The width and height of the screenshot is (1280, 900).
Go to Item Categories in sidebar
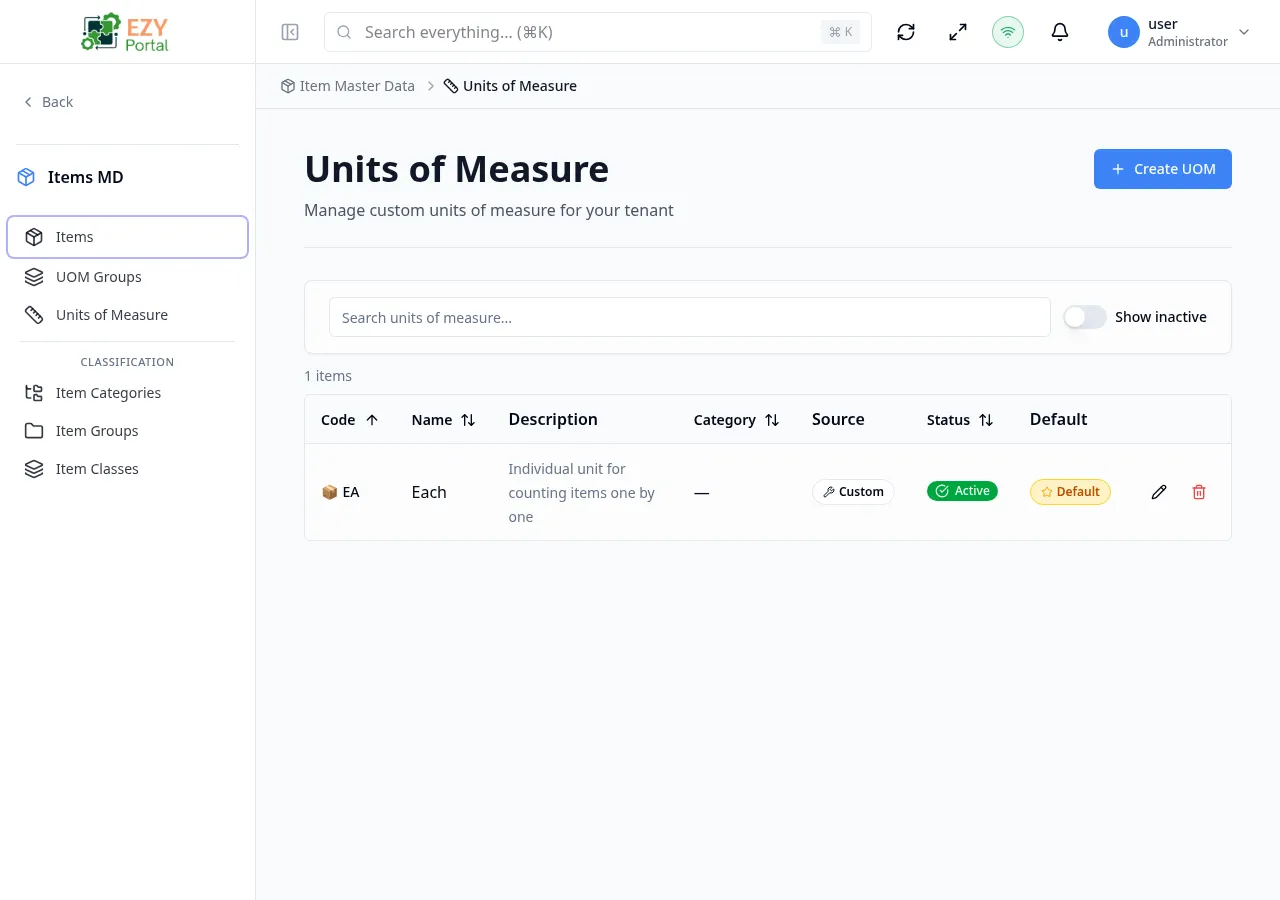pos(108,393)
